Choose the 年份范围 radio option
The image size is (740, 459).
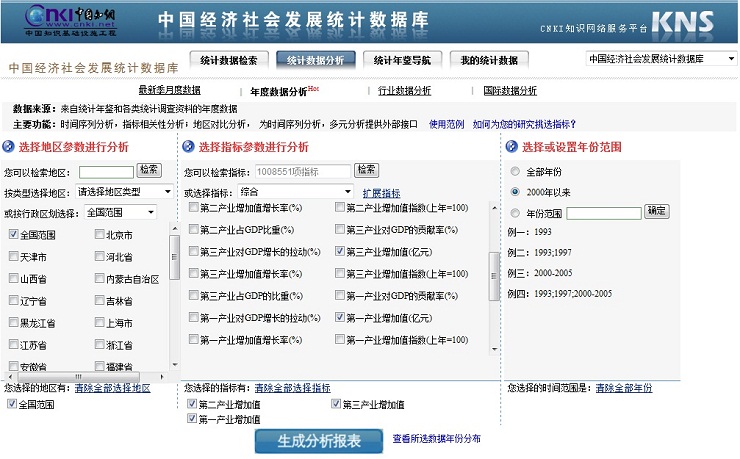pyautogui.click(x=515, y=212)
